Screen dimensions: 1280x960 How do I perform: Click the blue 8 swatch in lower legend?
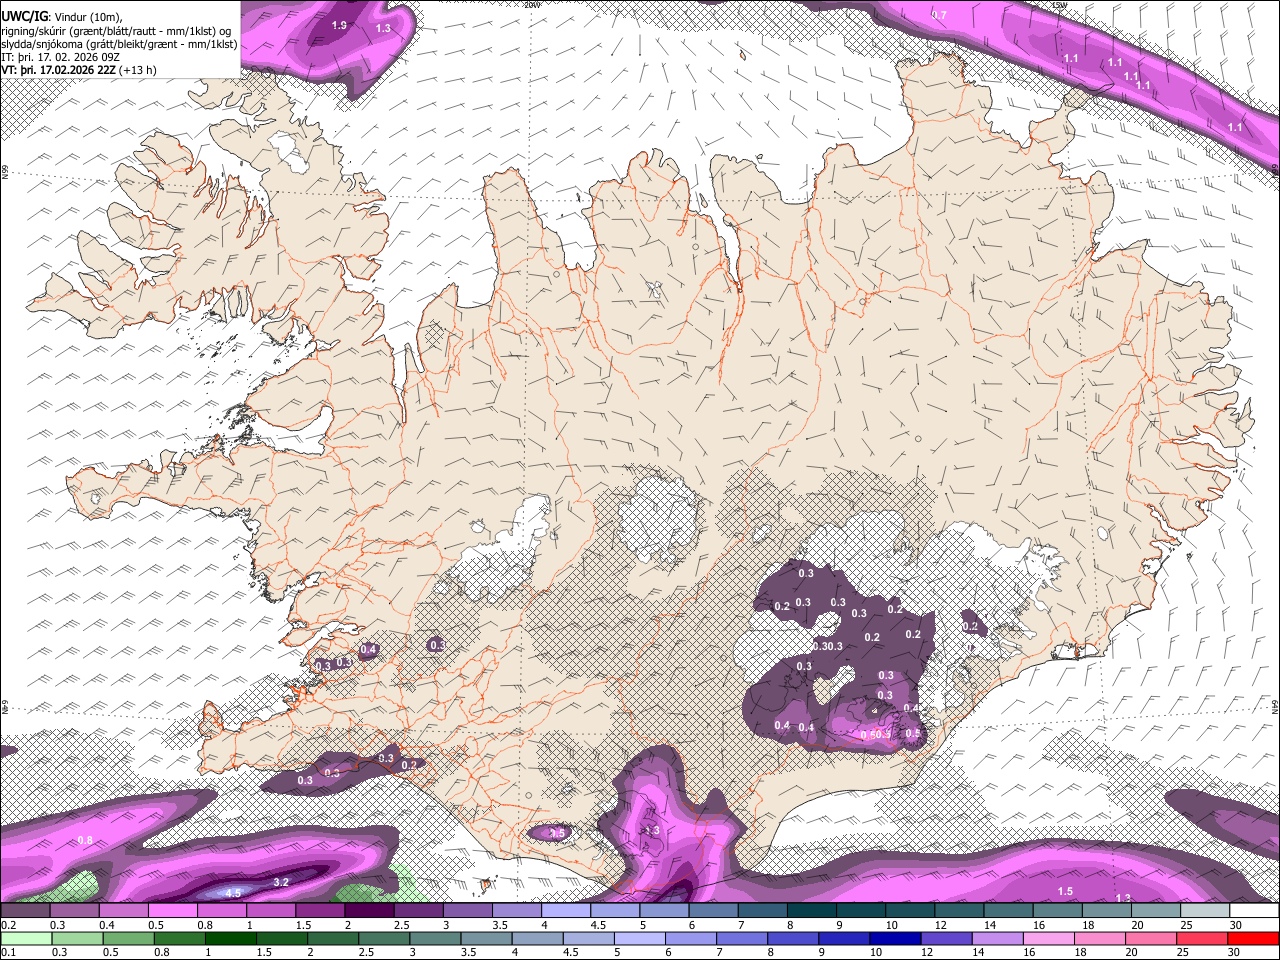click(x=794, y=939)
